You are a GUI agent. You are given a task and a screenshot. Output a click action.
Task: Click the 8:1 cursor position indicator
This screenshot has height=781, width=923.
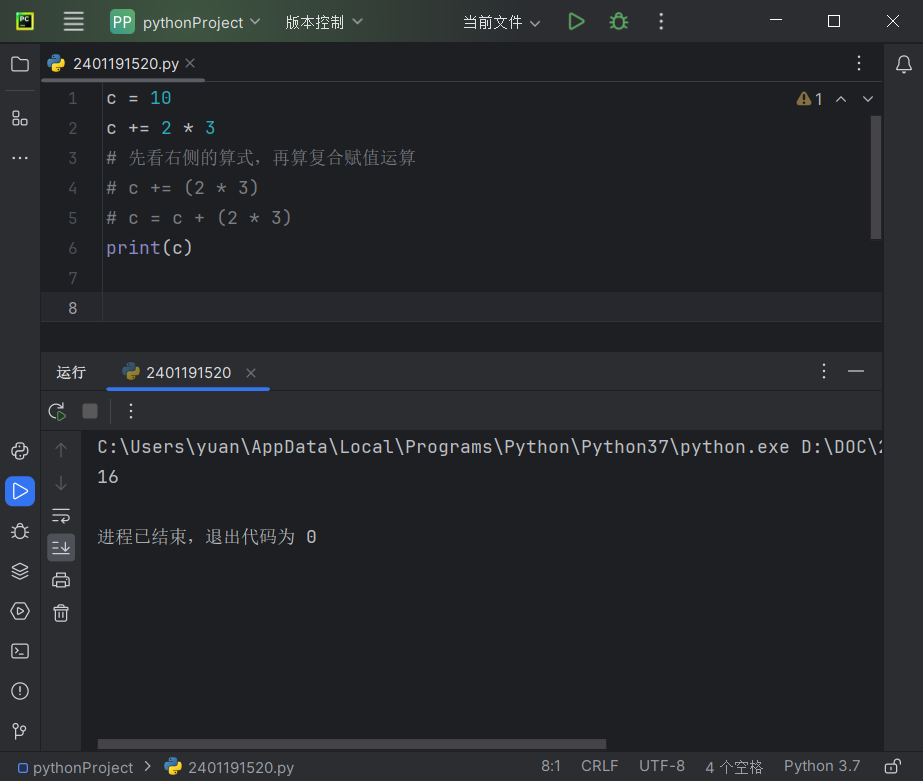[551, 766]
